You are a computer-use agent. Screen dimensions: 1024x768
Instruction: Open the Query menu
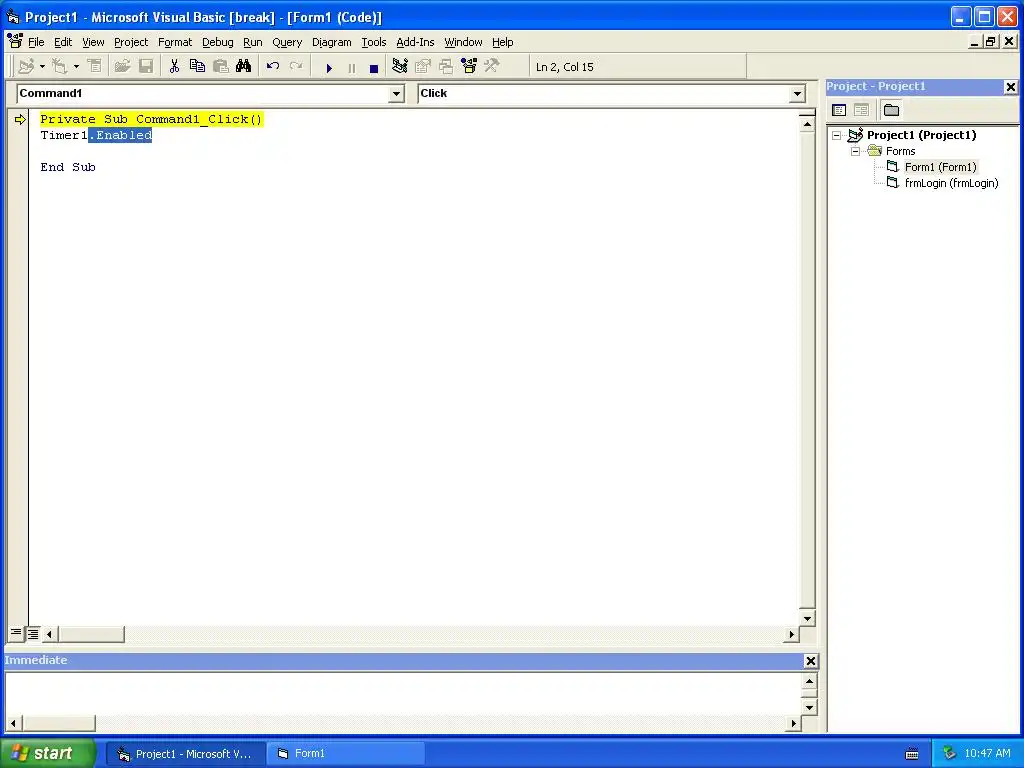point(287,42)
